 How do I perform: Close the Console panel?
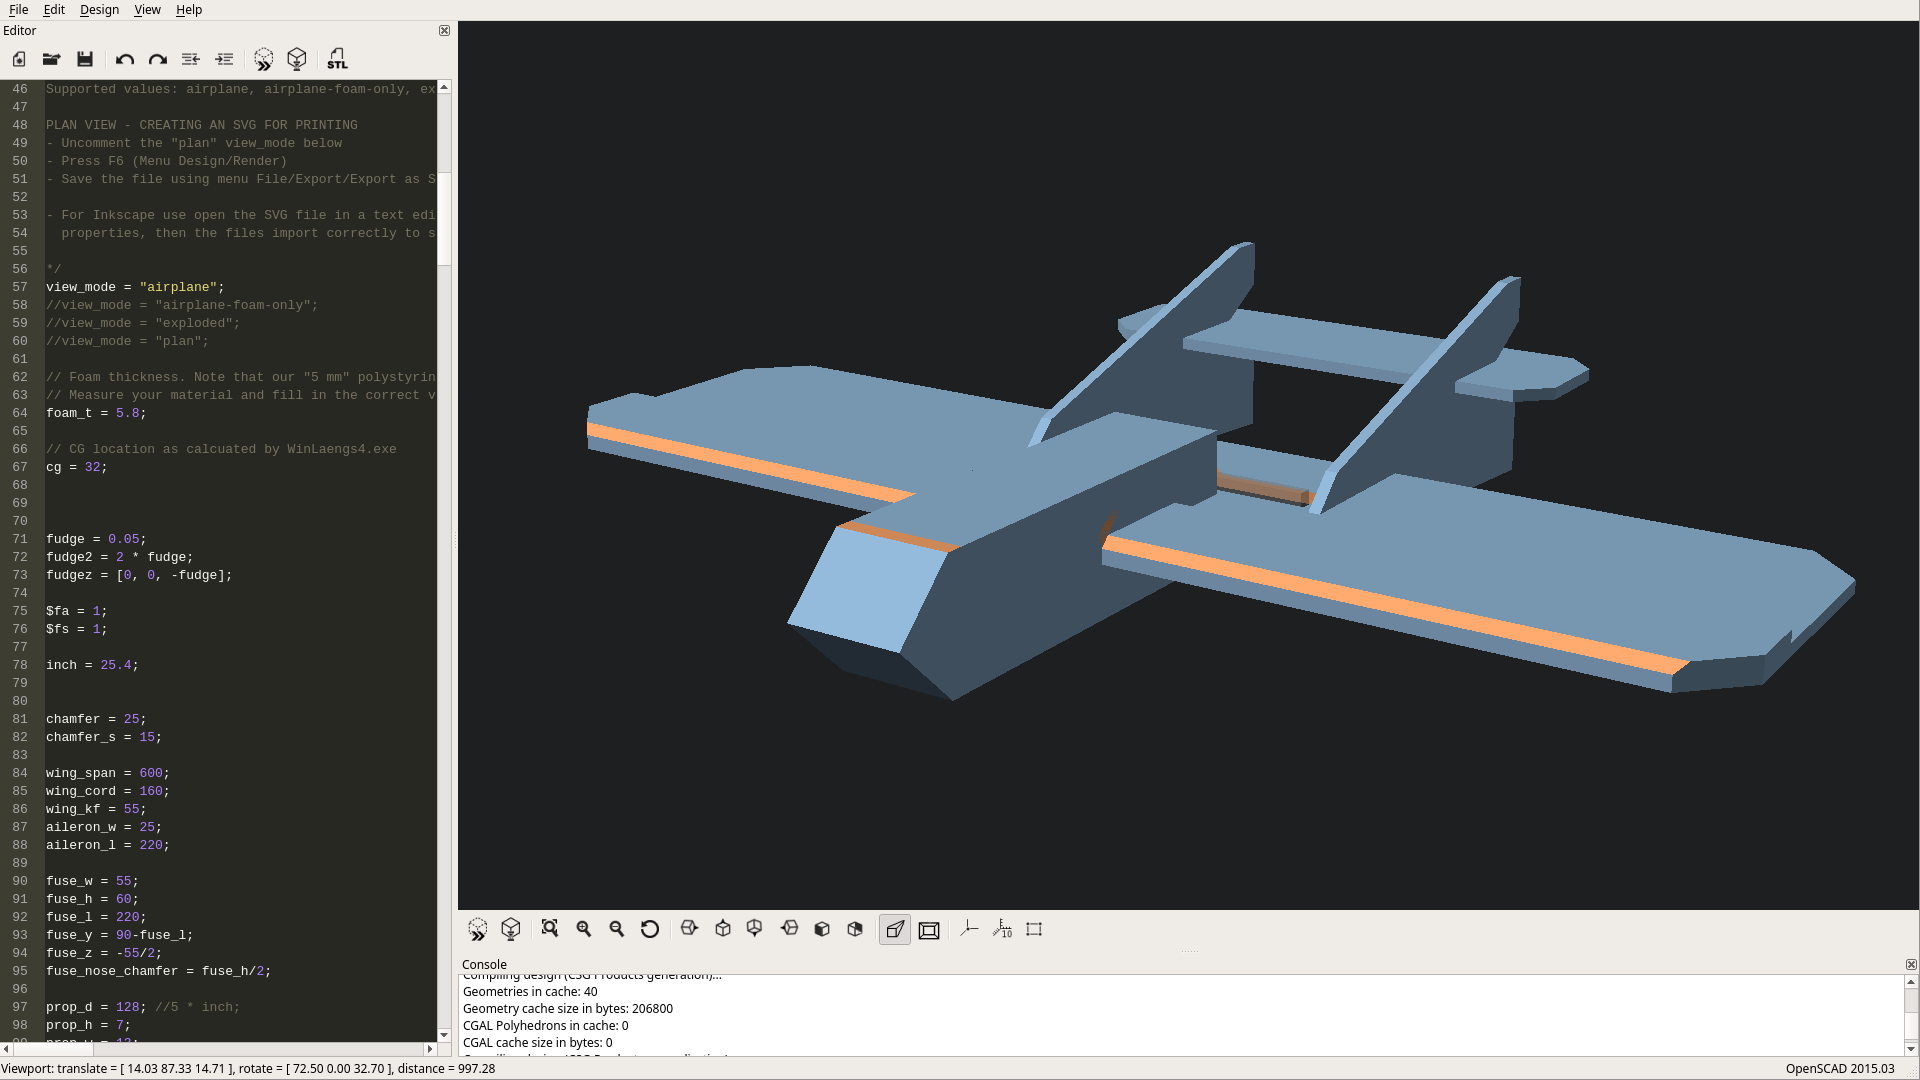1911,965
